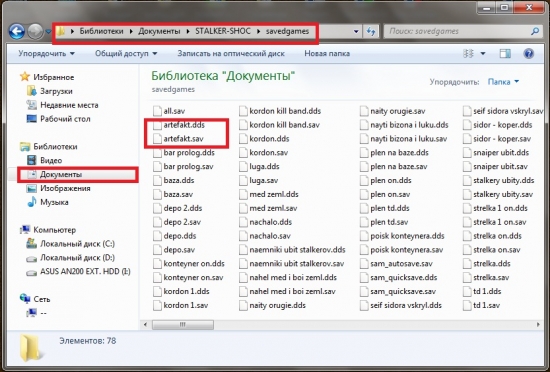Click Документы in the address breadcrumb
The height and width of the screenshot is (372, 550).
(x=159, y=31)
